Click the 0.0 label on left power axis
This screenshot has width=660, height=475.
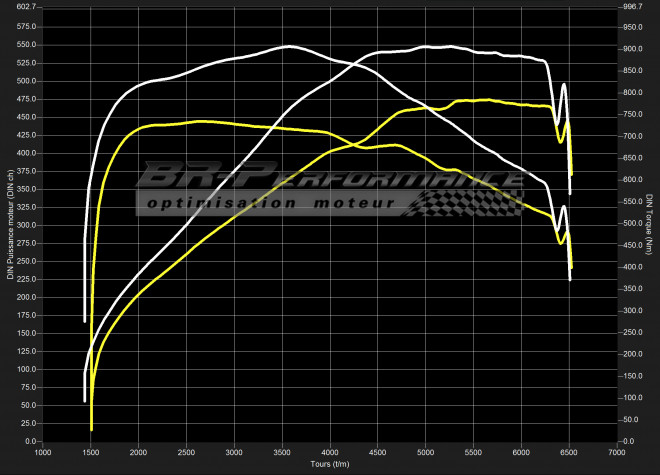point(32,441)
